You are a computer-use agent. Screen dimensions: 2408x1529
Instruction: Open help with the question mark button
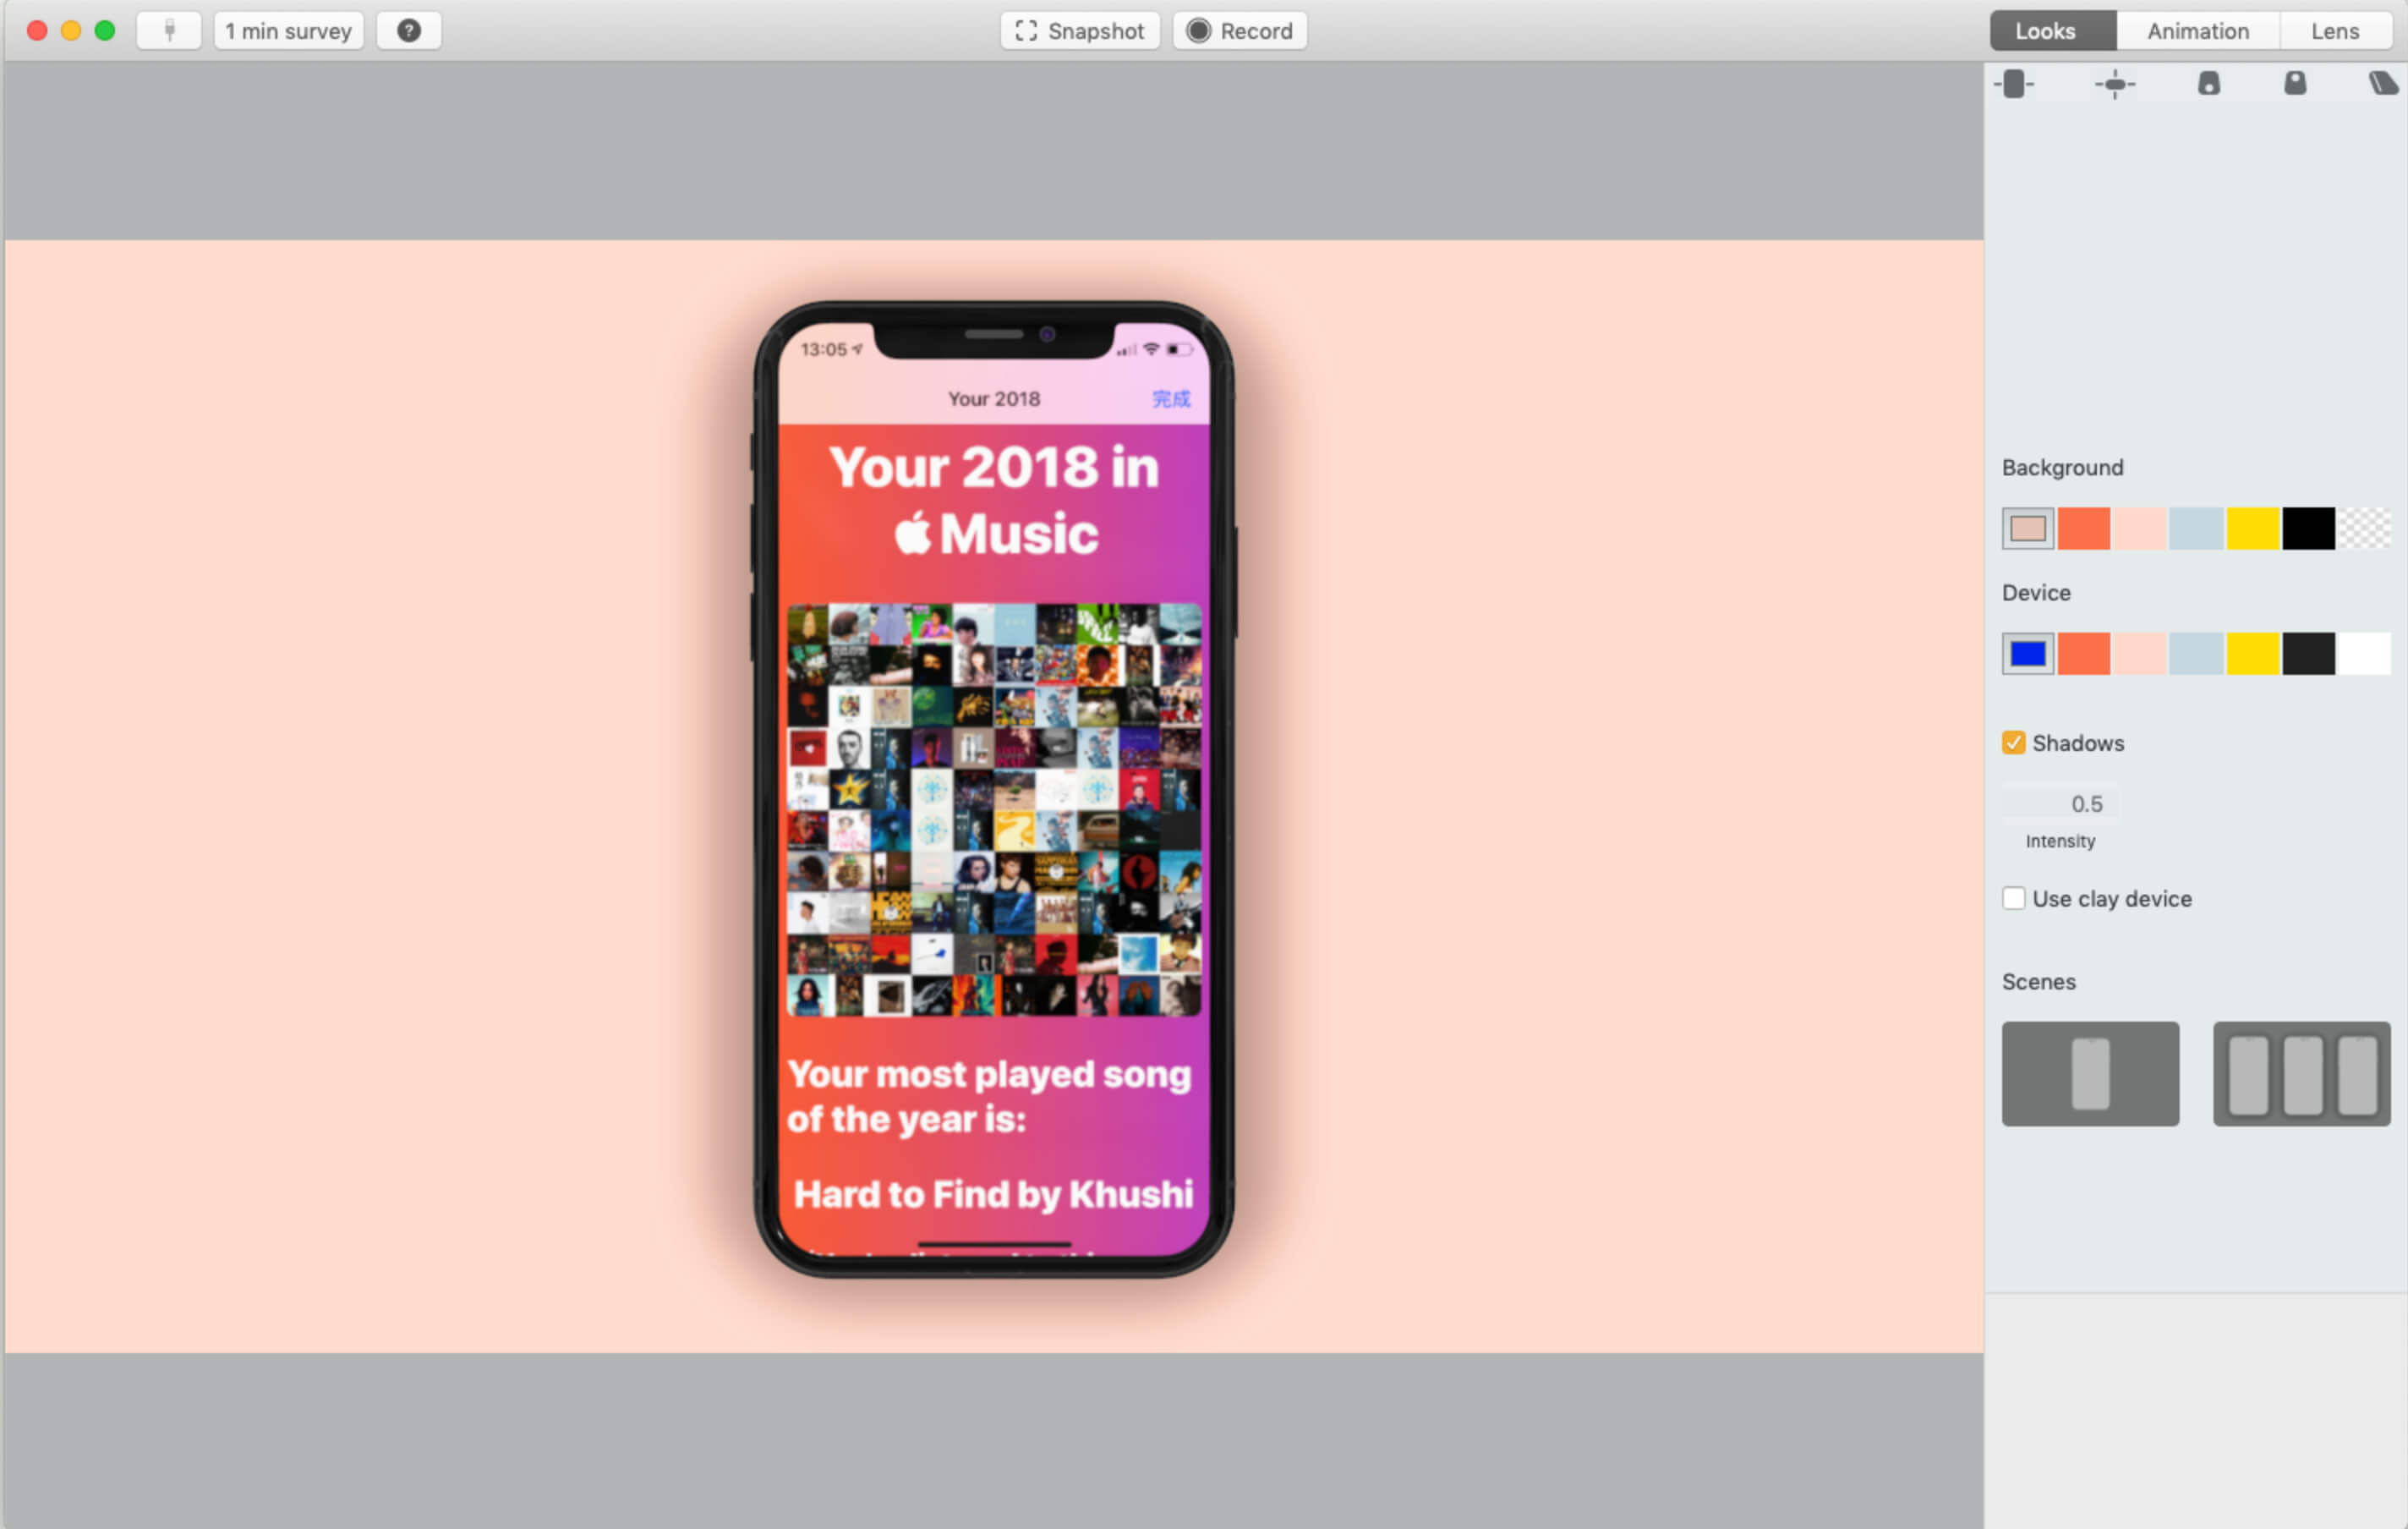tap(409, 31)
